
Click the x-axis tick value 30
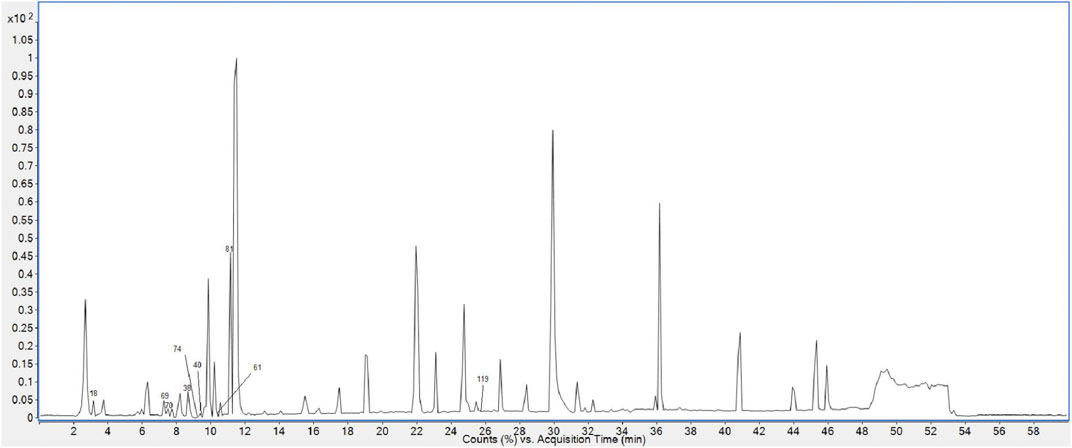pos(554,431)
